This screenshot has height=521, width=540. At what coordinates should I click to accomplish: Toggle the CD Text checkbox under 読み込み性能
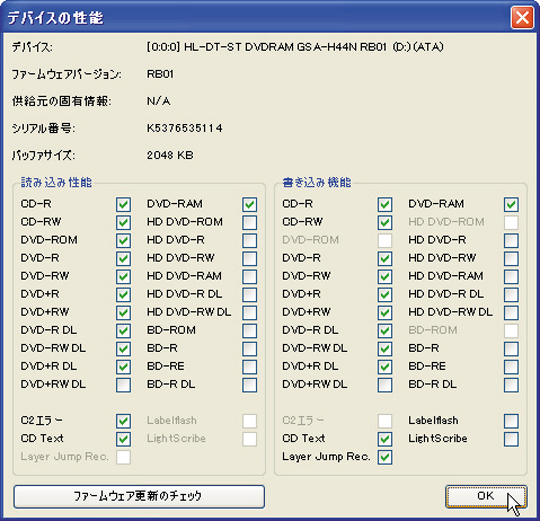pyautogui.click(x=123, y=439)
